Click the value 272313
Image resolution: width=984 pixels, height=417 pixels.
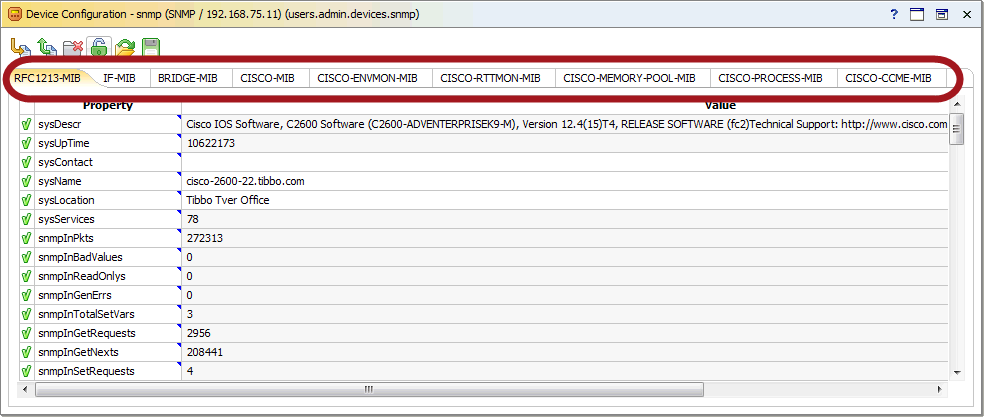coord(205,238)
